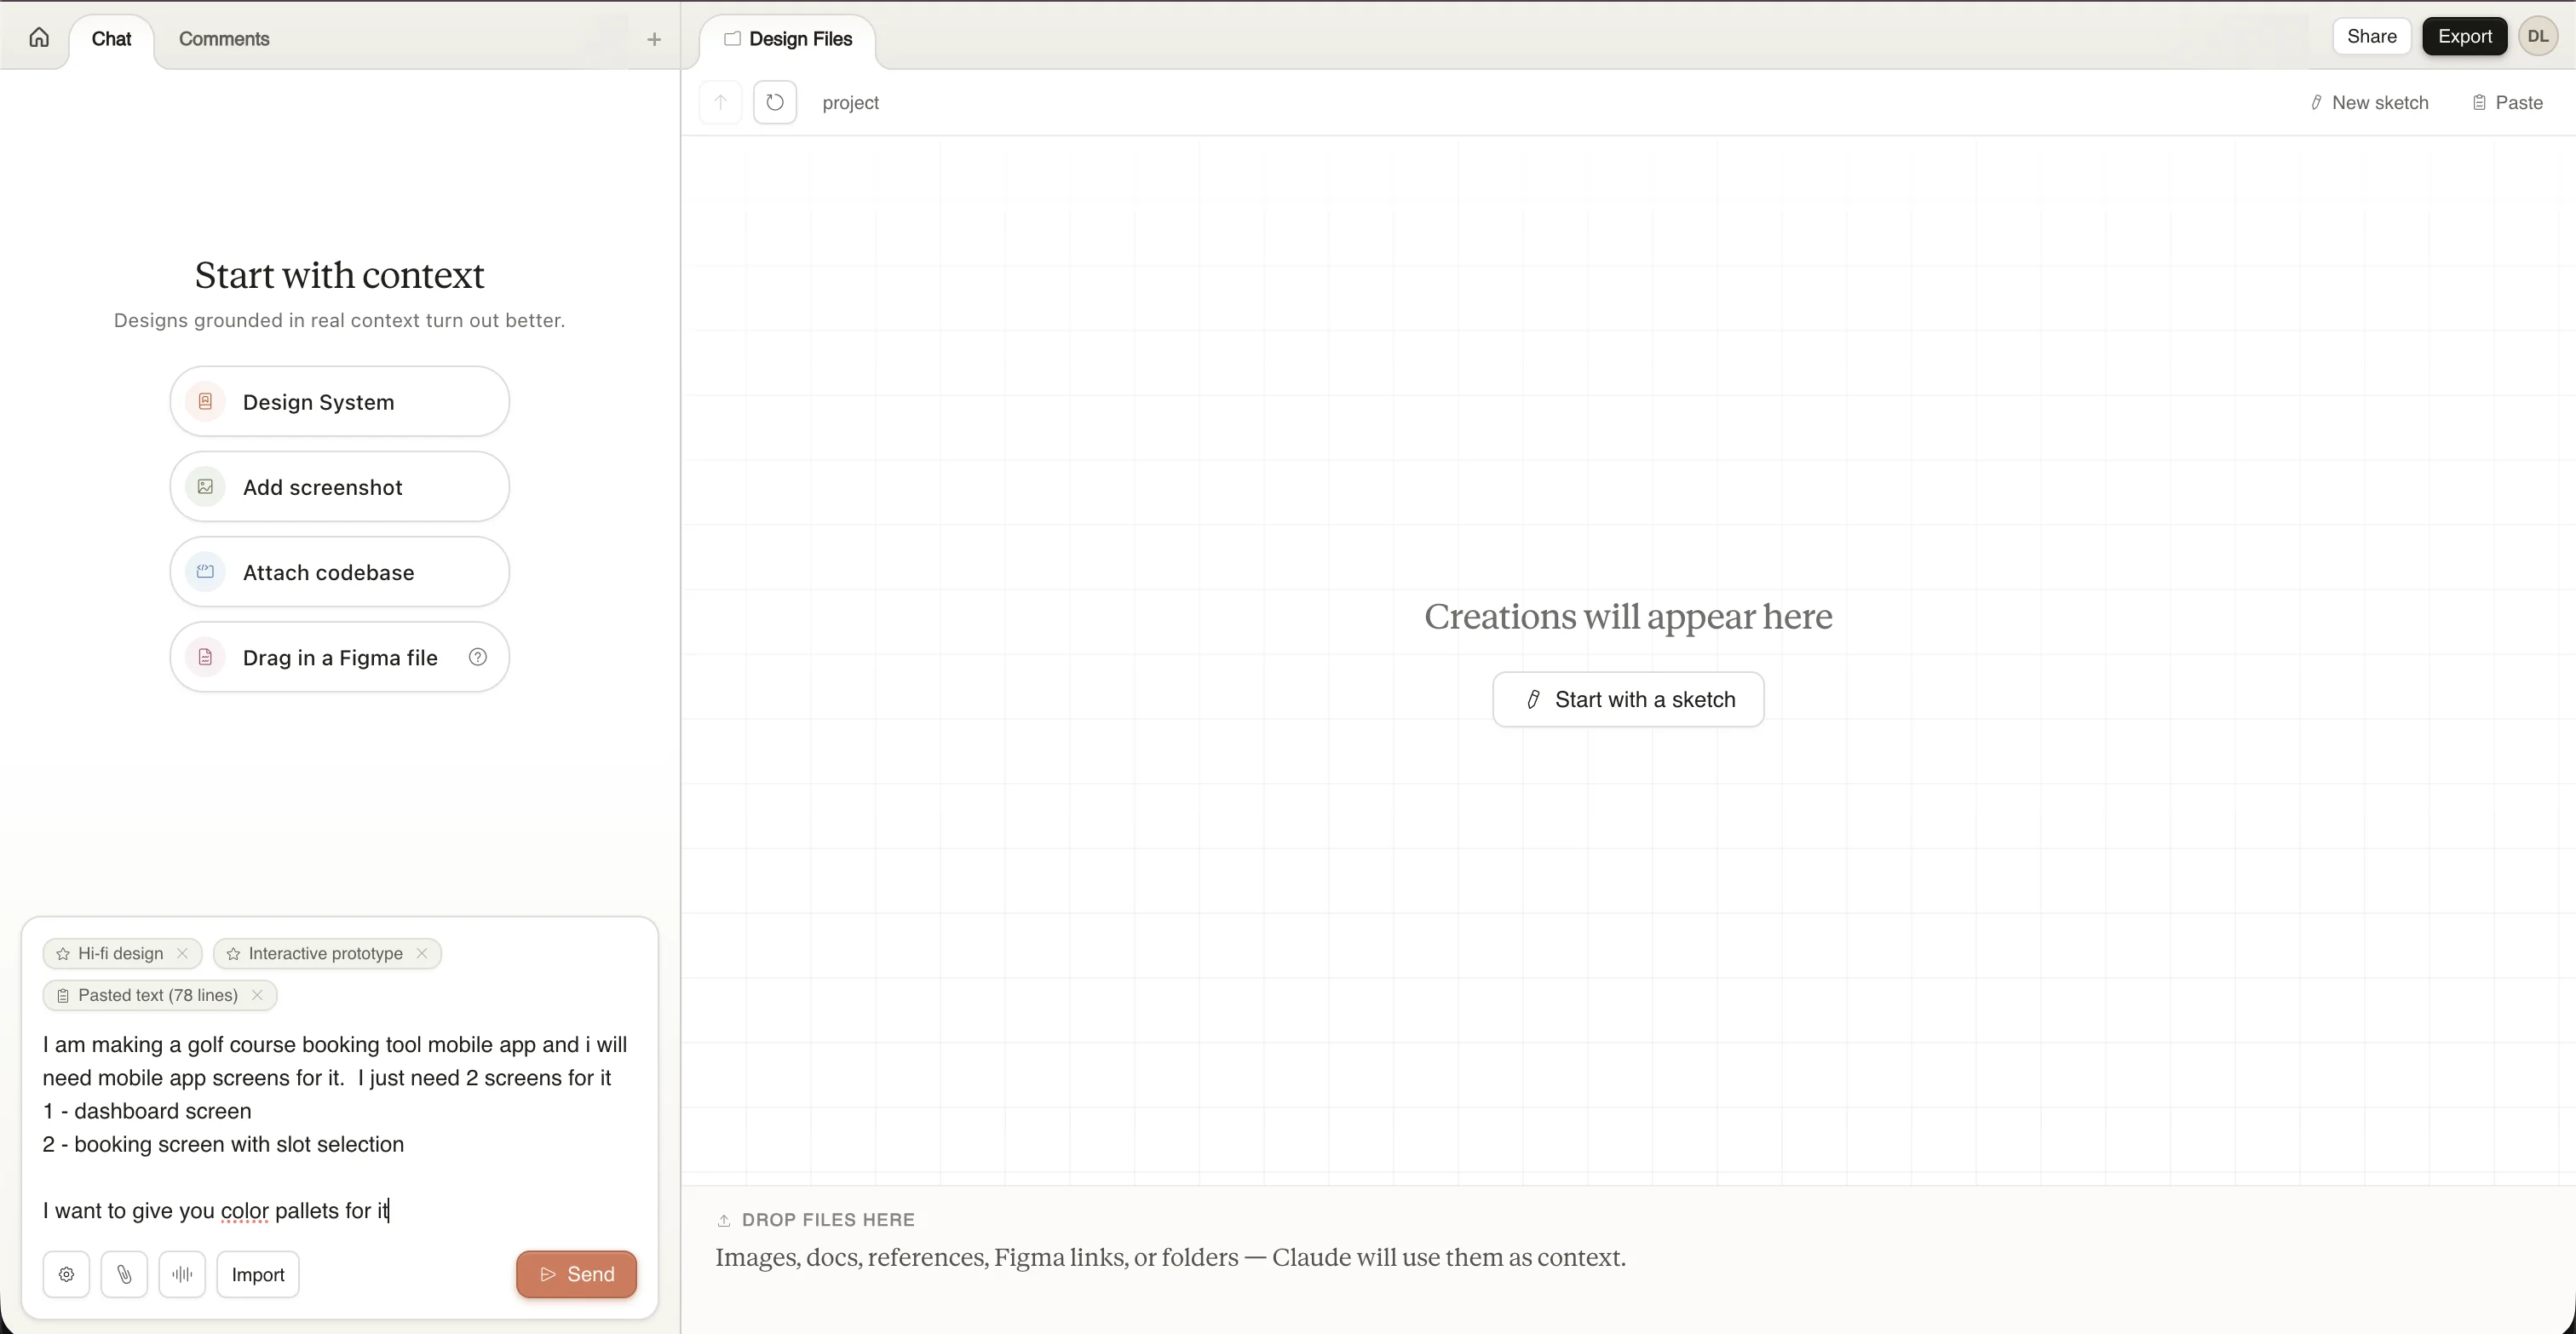Open the Export menu

coord(2464,36)
